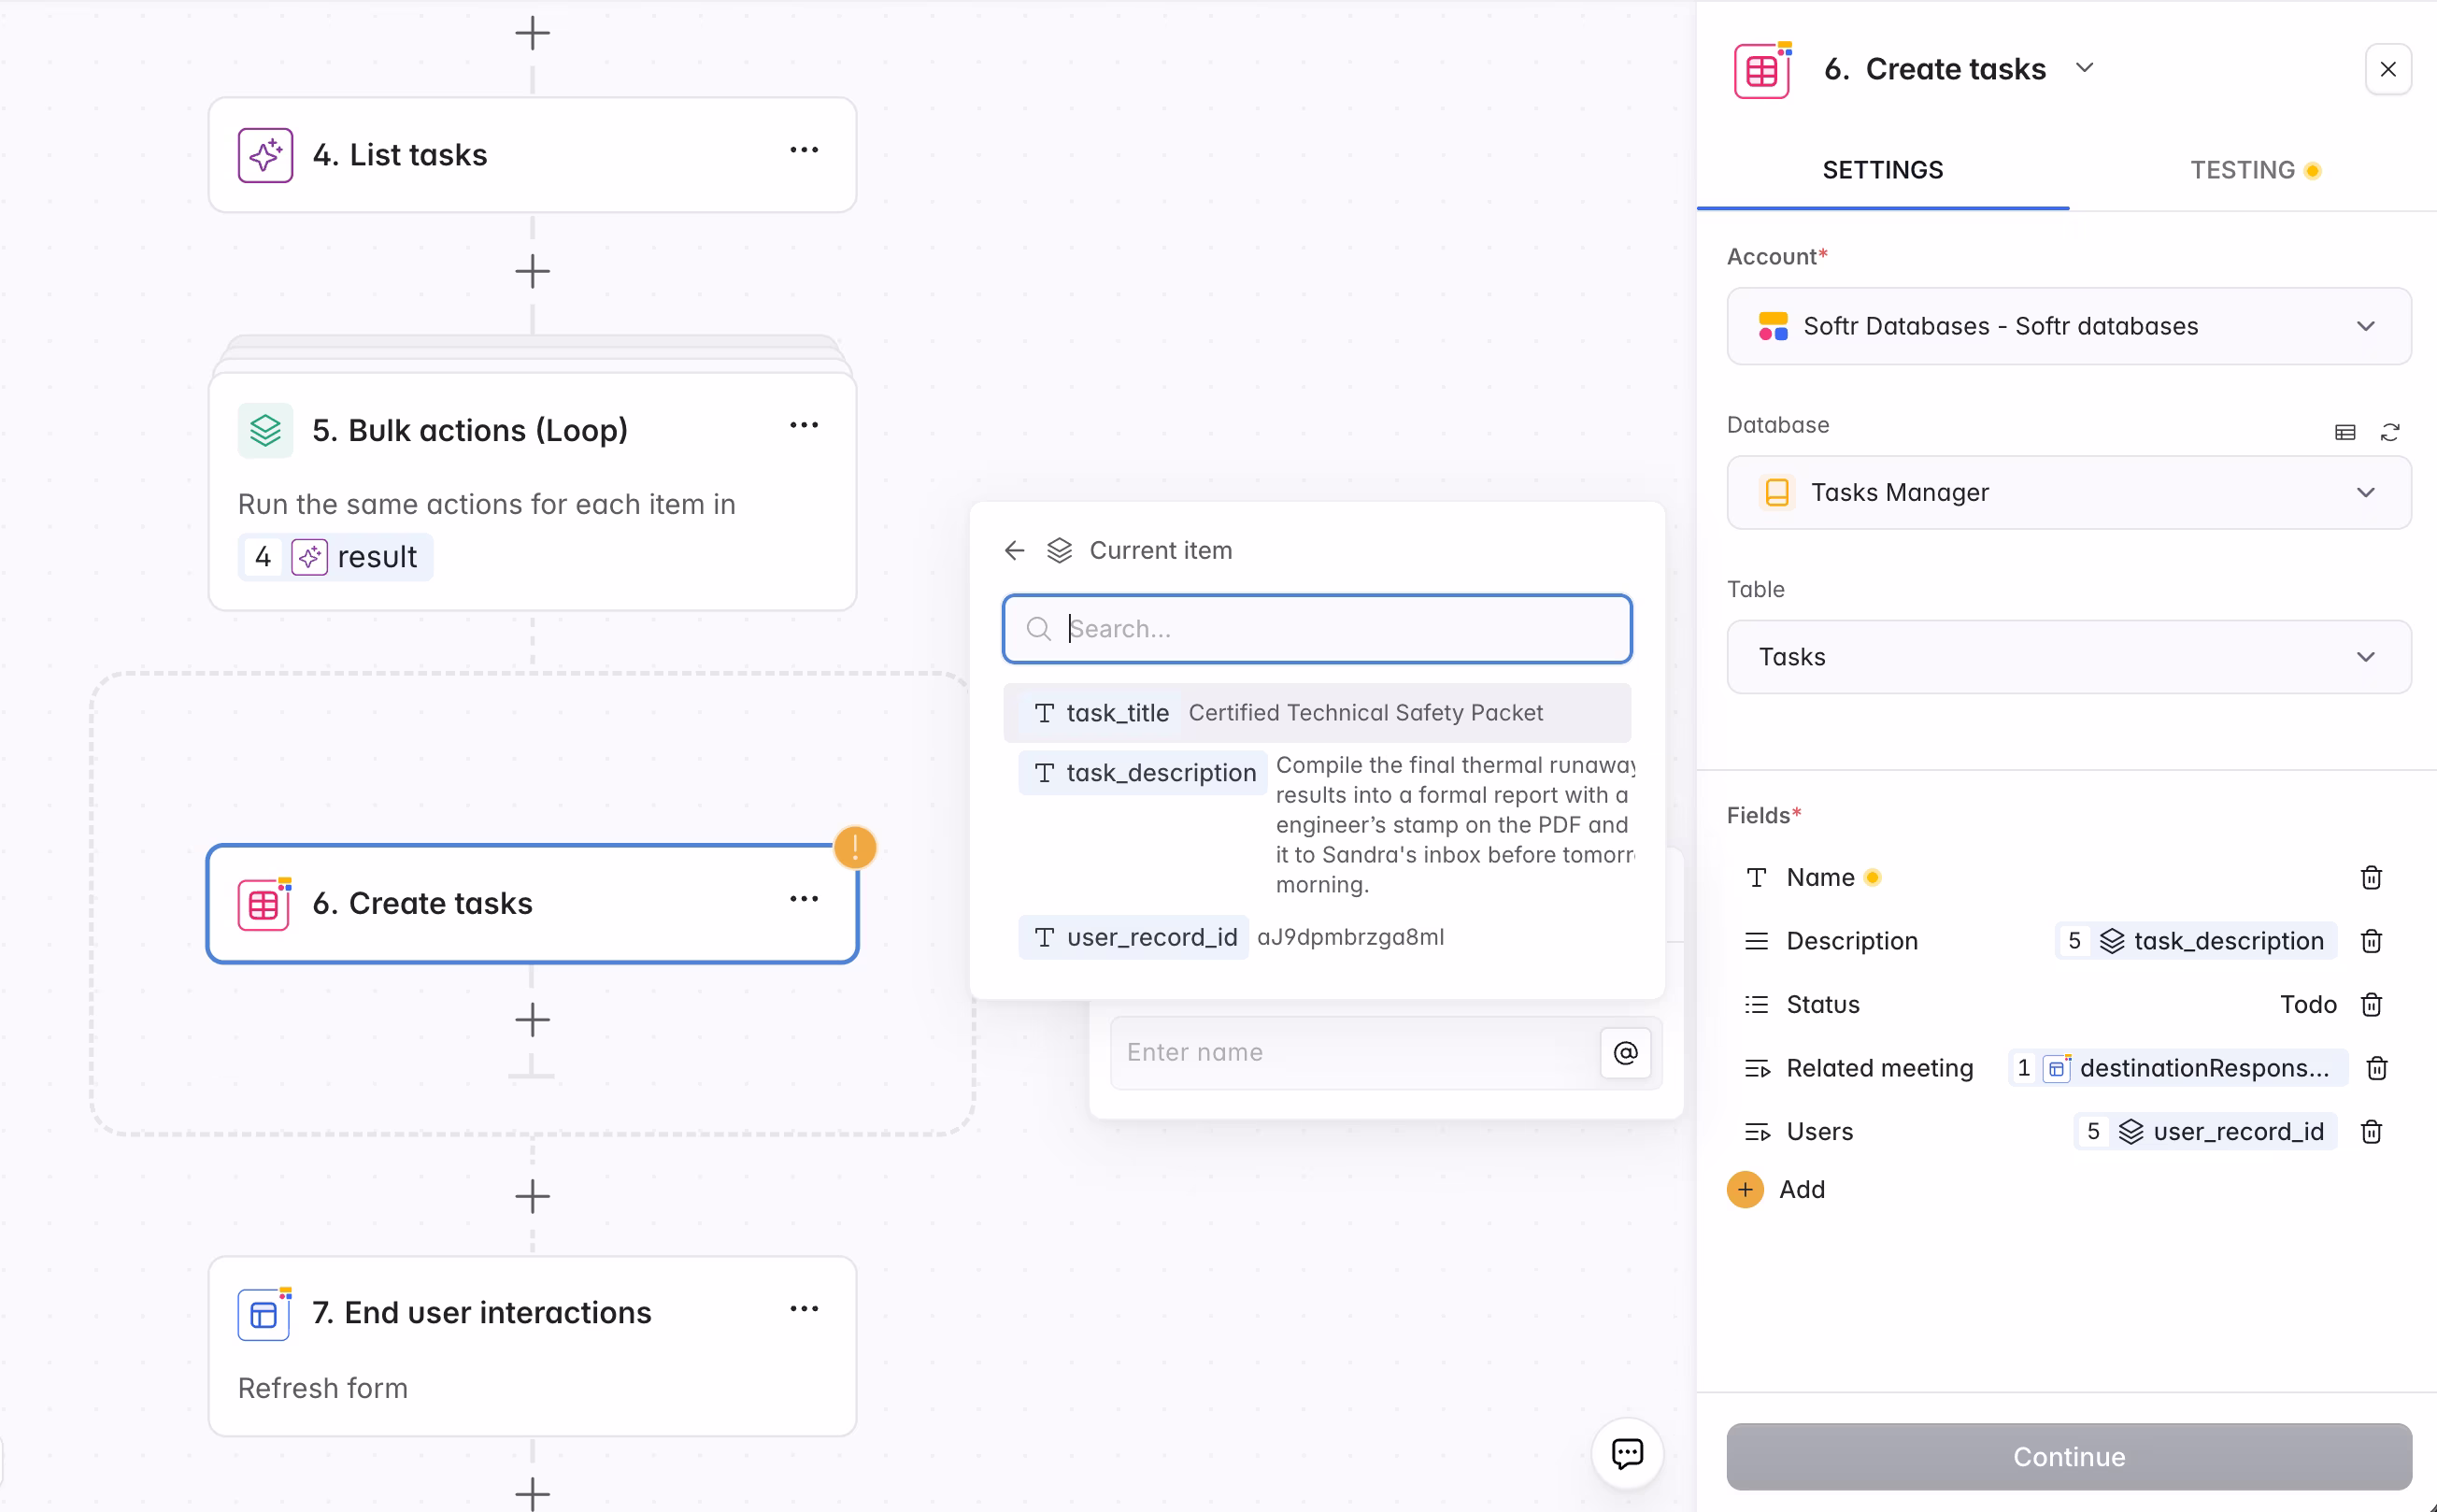Collapse the Create tasks panel header chevron
Image resolution: width=2437 pixels, height=1512 pixels.
(2086, 68)
